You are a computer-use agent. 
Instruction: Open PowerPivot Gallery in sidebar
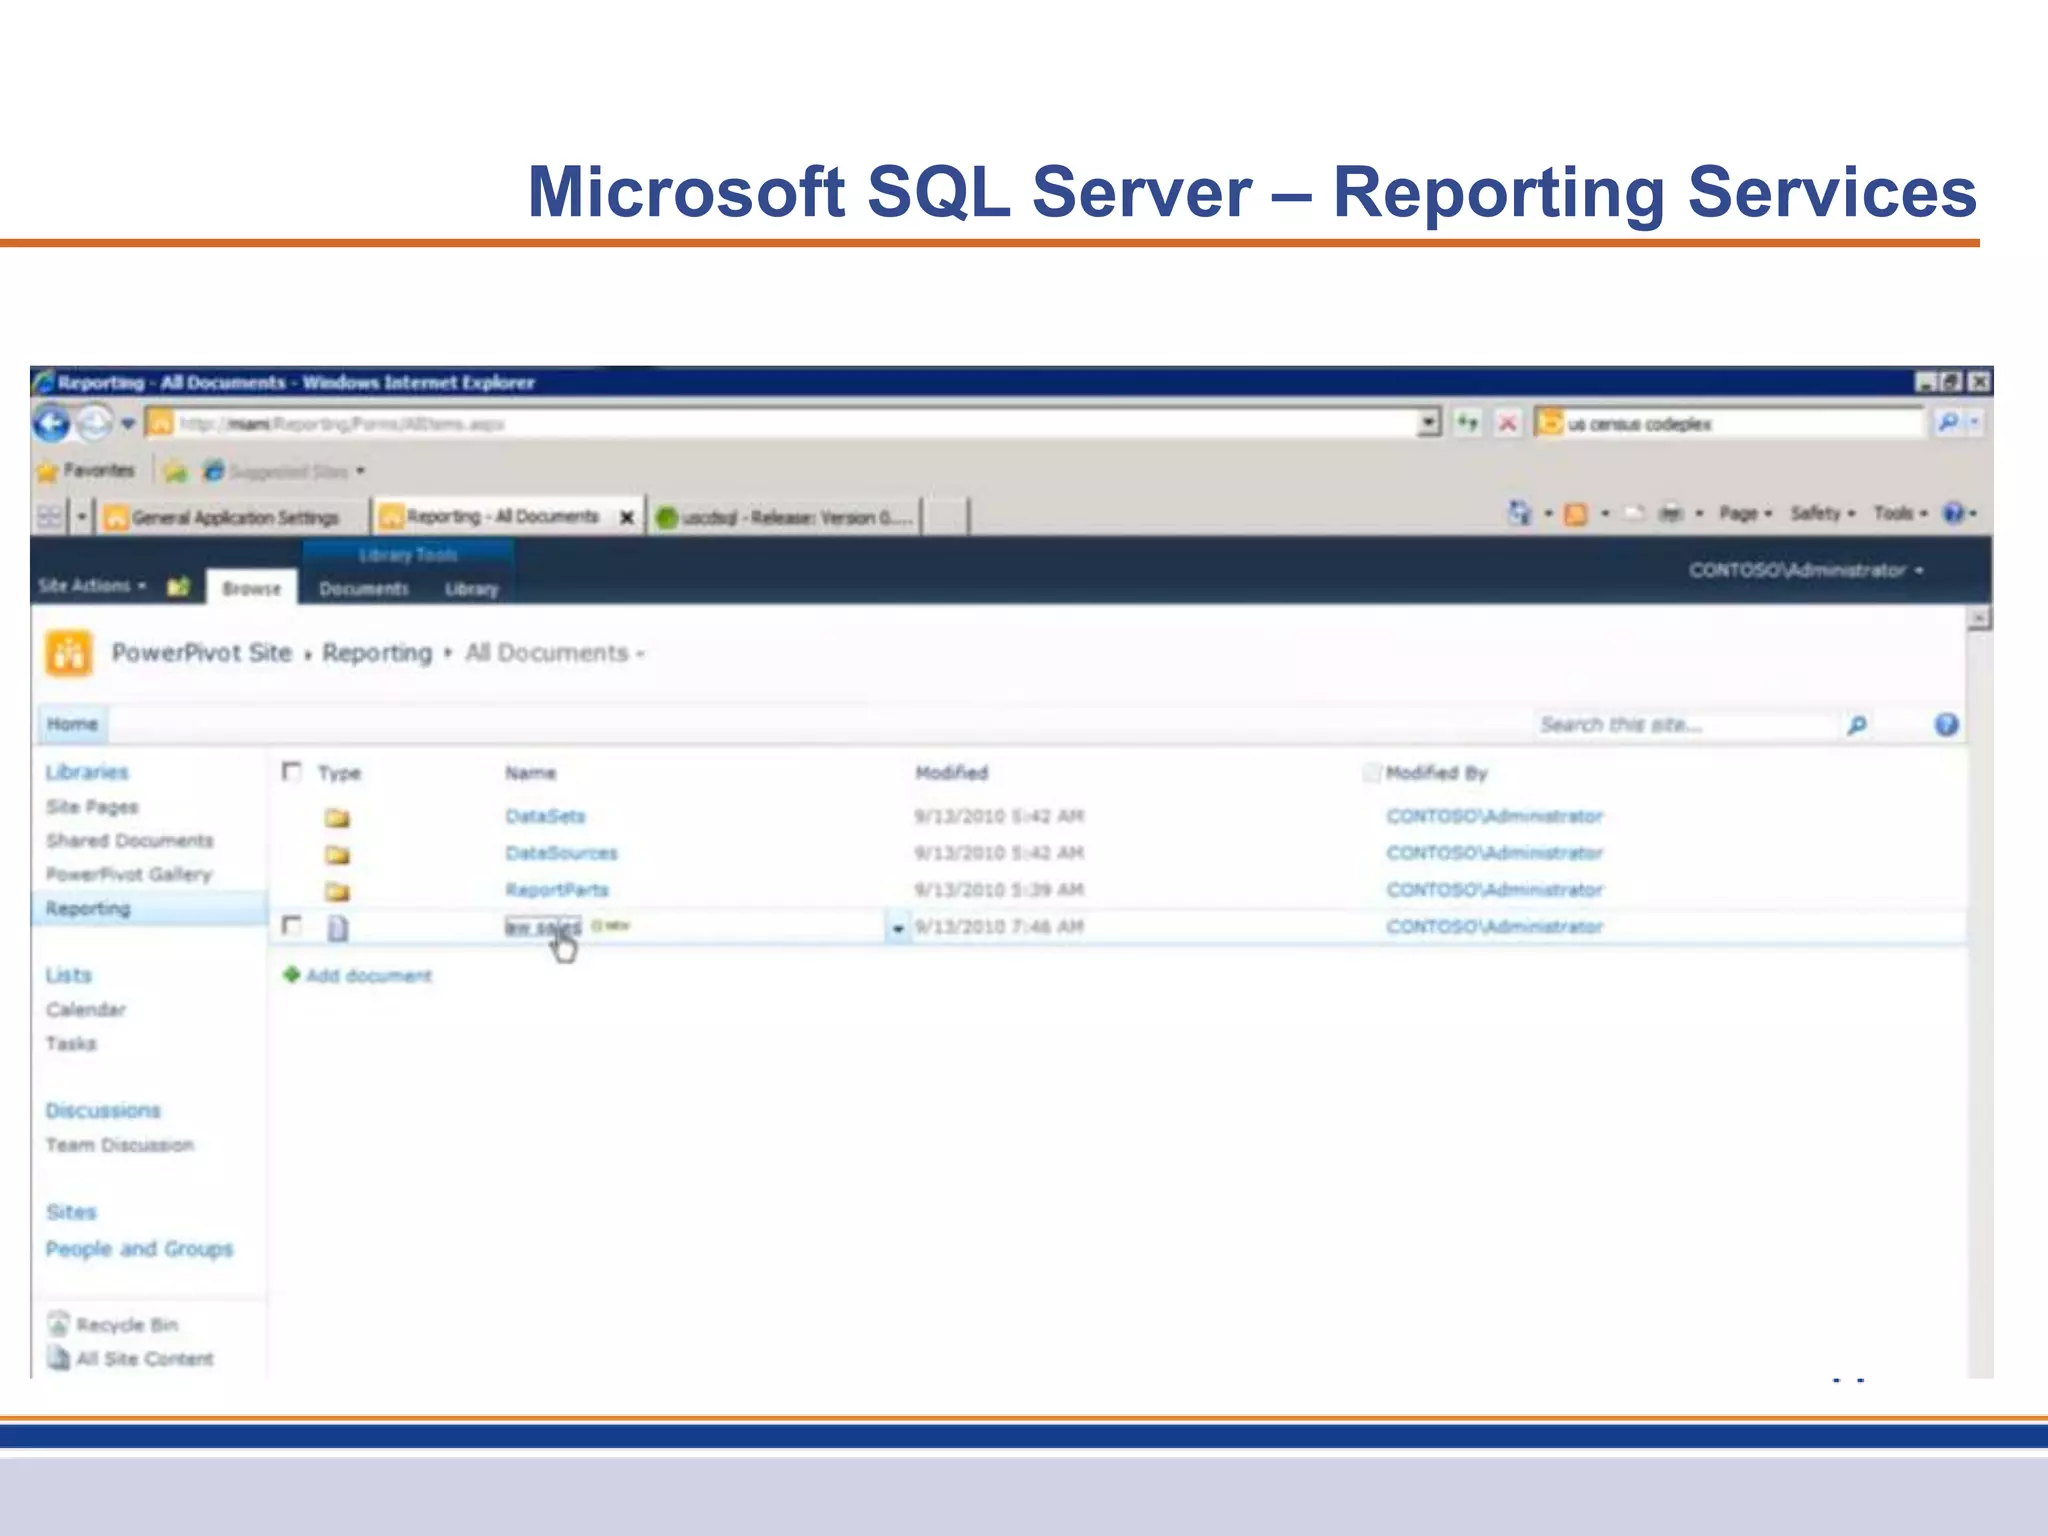click(129, 874)
